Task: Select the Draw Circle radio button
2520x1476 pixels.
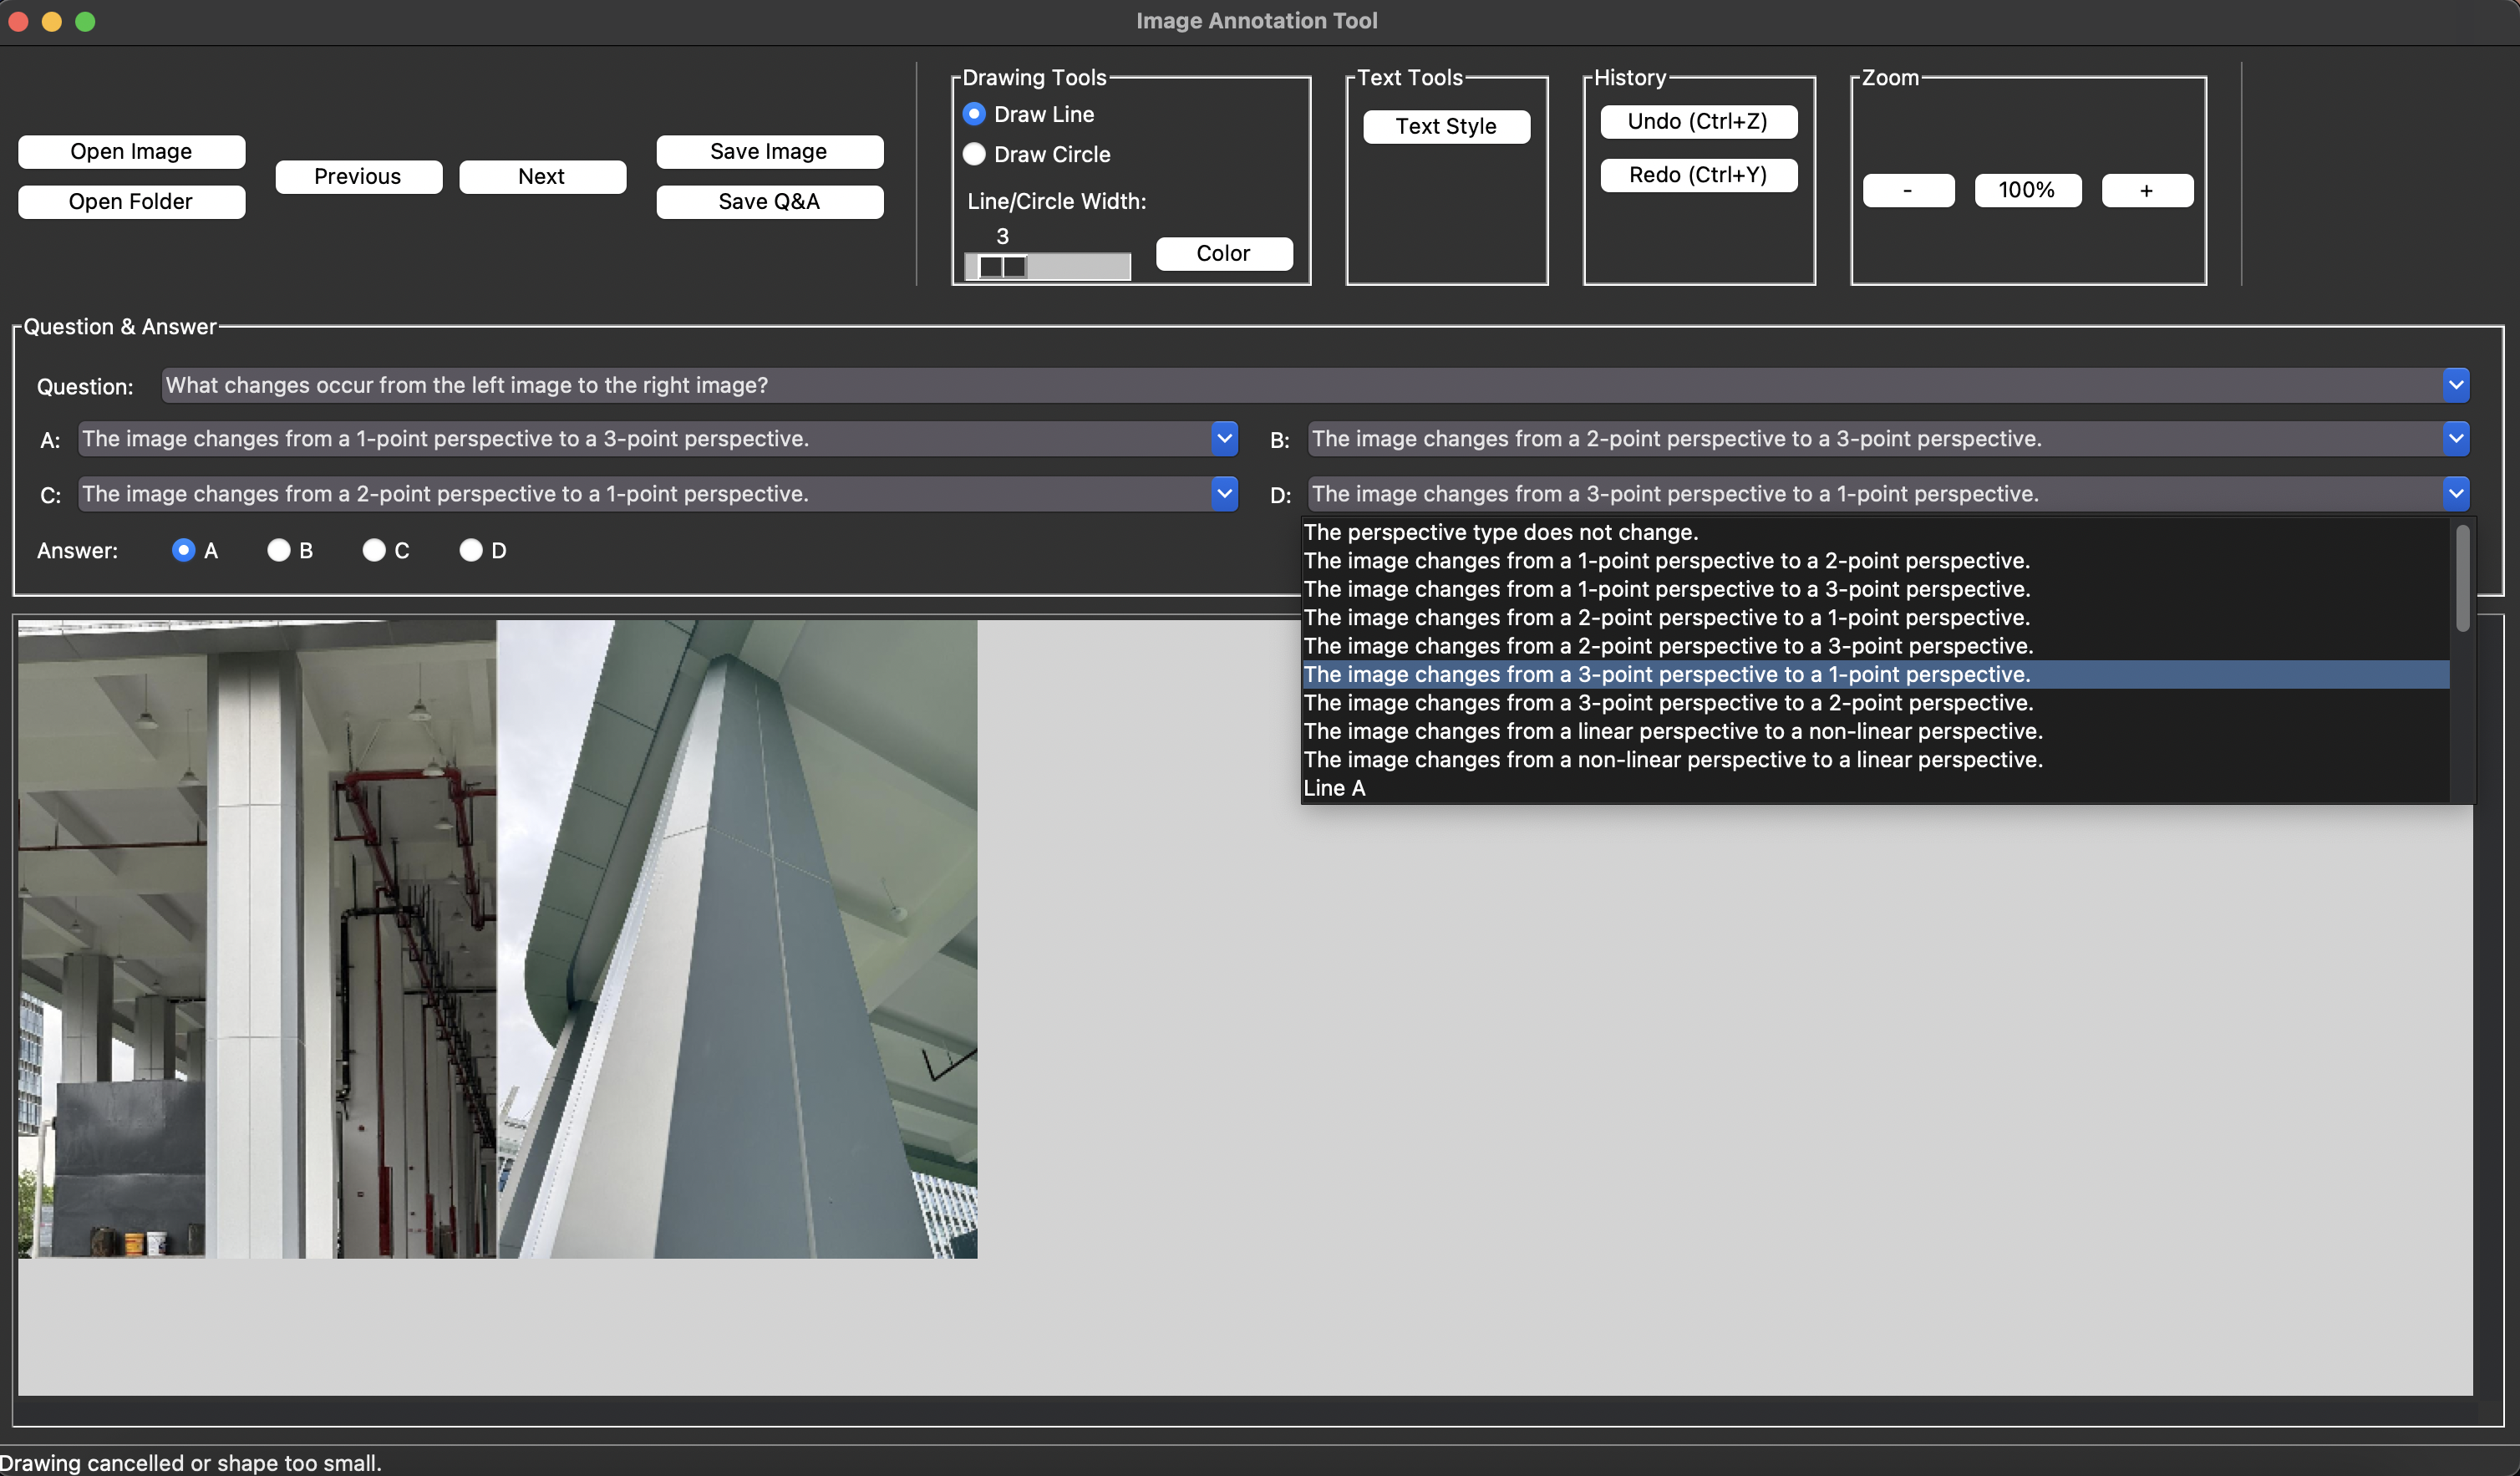Action: click(x=974, y=154)
